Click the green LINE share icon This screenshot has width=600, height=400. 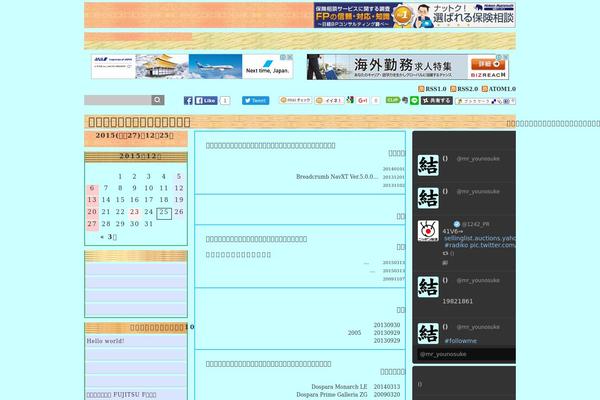coord(414,100)
